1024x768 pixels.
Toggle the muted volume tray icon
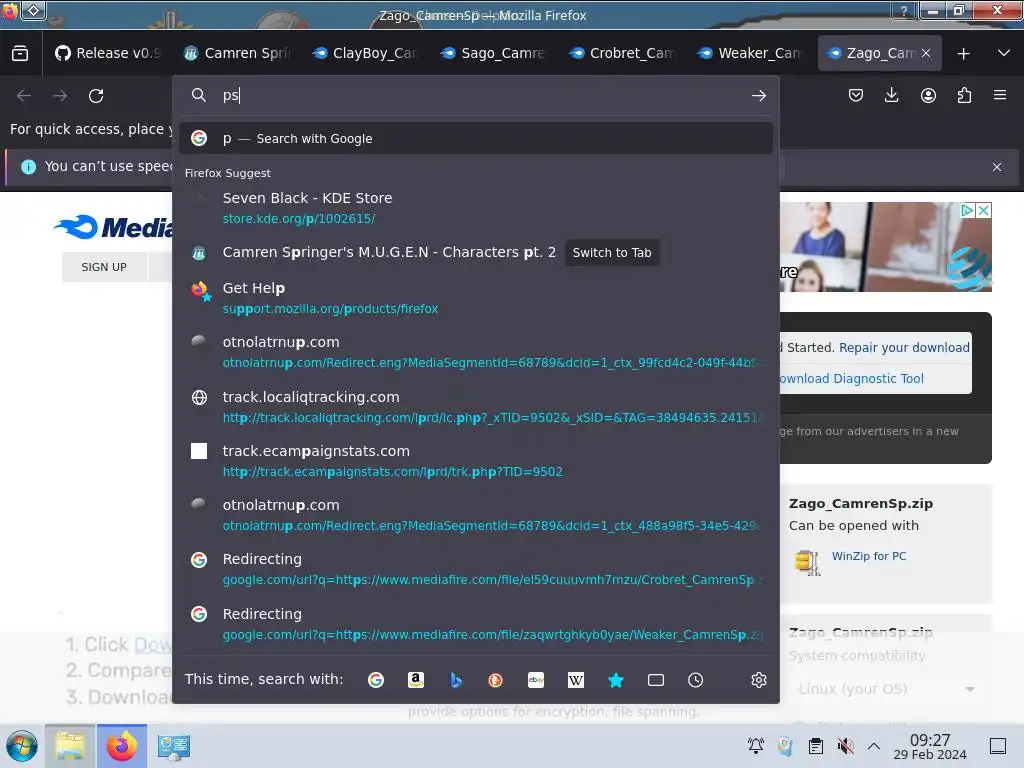pyautogui.click(x=845, y=746)
